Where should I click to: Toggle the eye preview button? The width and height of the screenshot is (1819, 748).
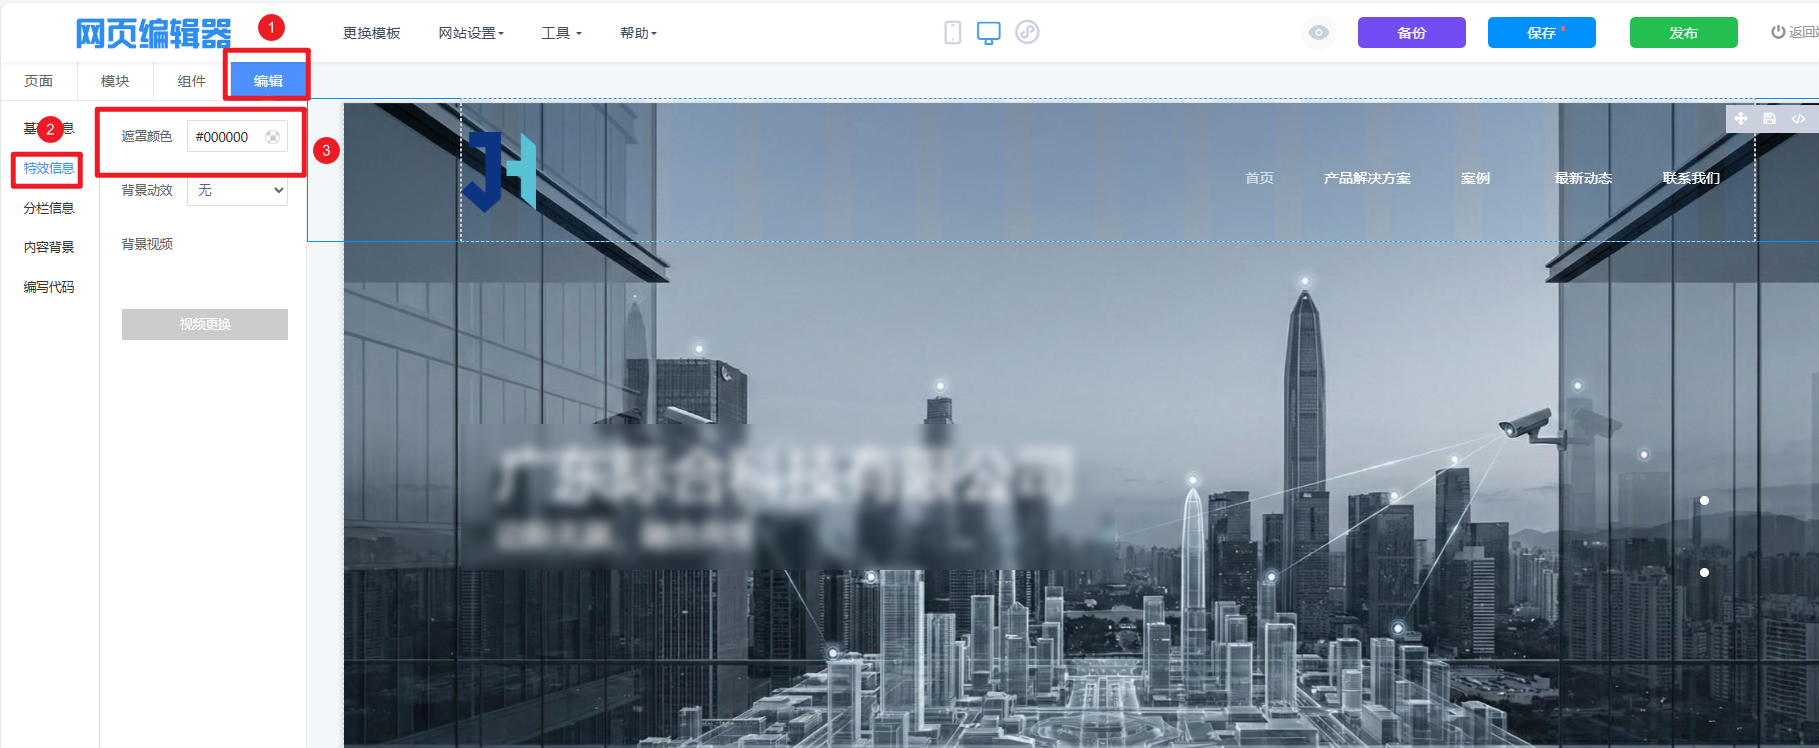coord(1320,33)
